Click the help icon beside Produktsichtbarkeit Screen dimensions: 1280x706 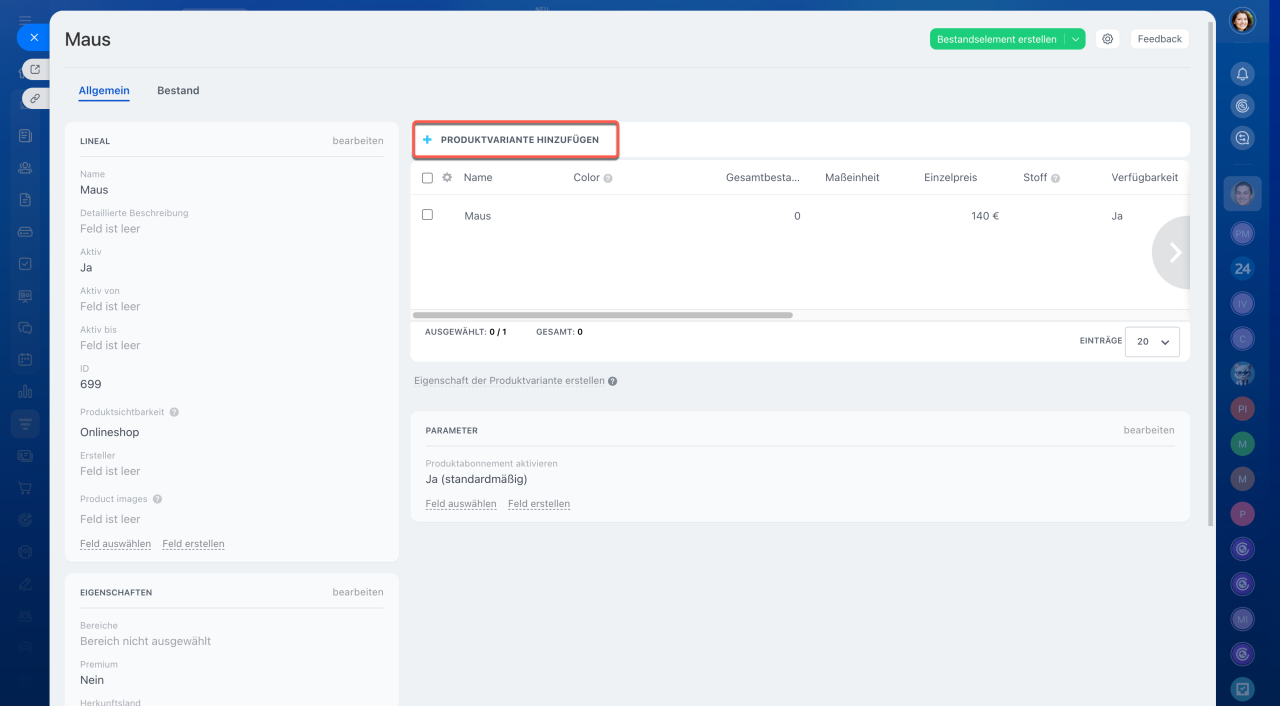click(174, 412)
